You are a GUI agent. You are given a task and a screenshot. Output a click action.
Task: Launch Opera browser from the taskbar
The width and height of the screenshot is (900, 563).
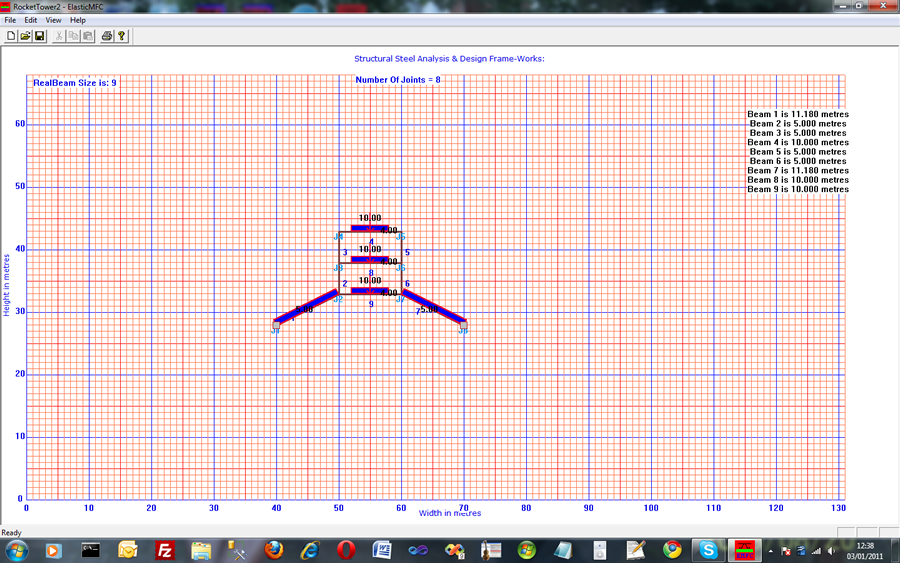tap(346, 551)
